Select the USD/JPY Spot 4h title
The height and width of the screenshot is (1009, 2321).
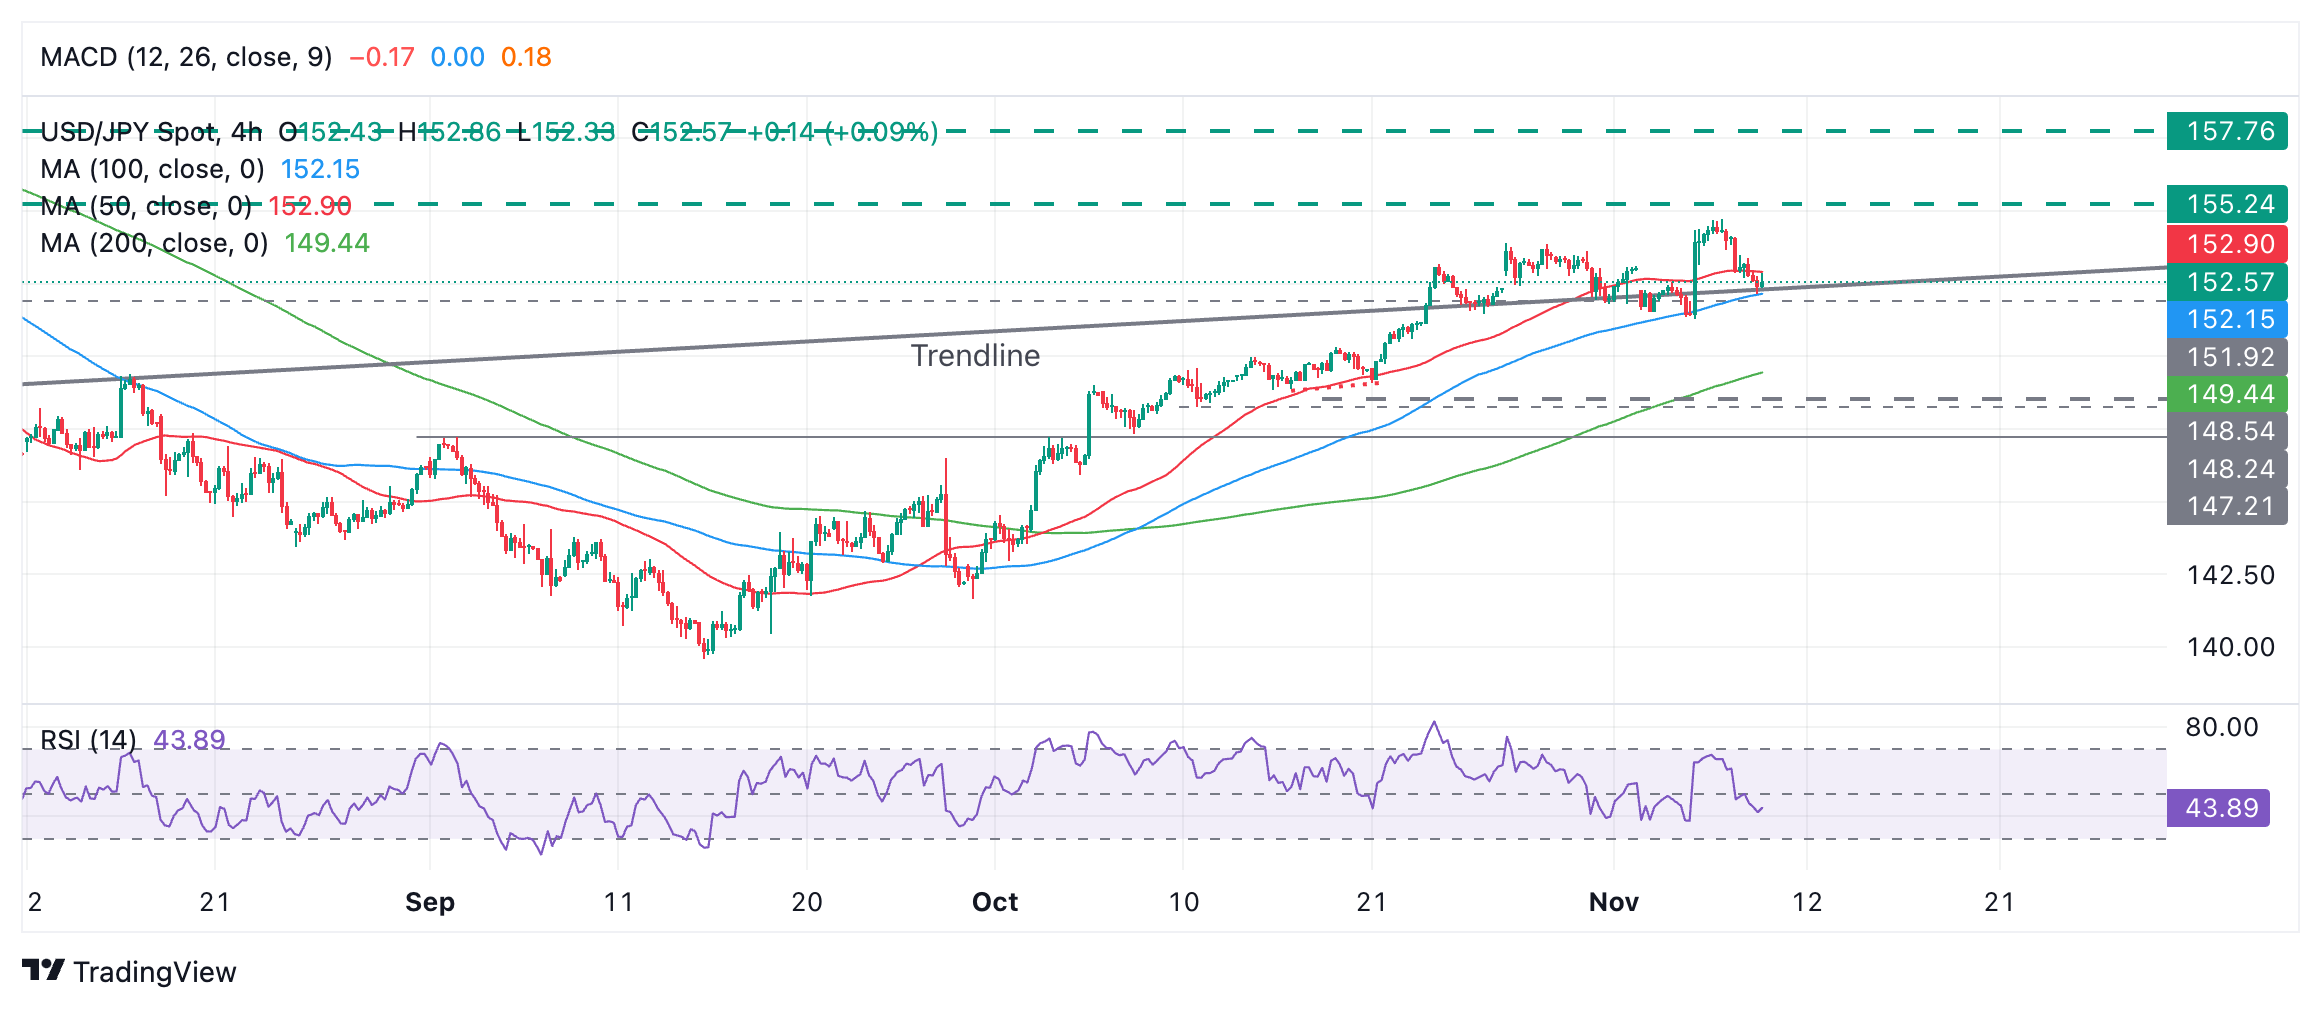tap(150, 132)
